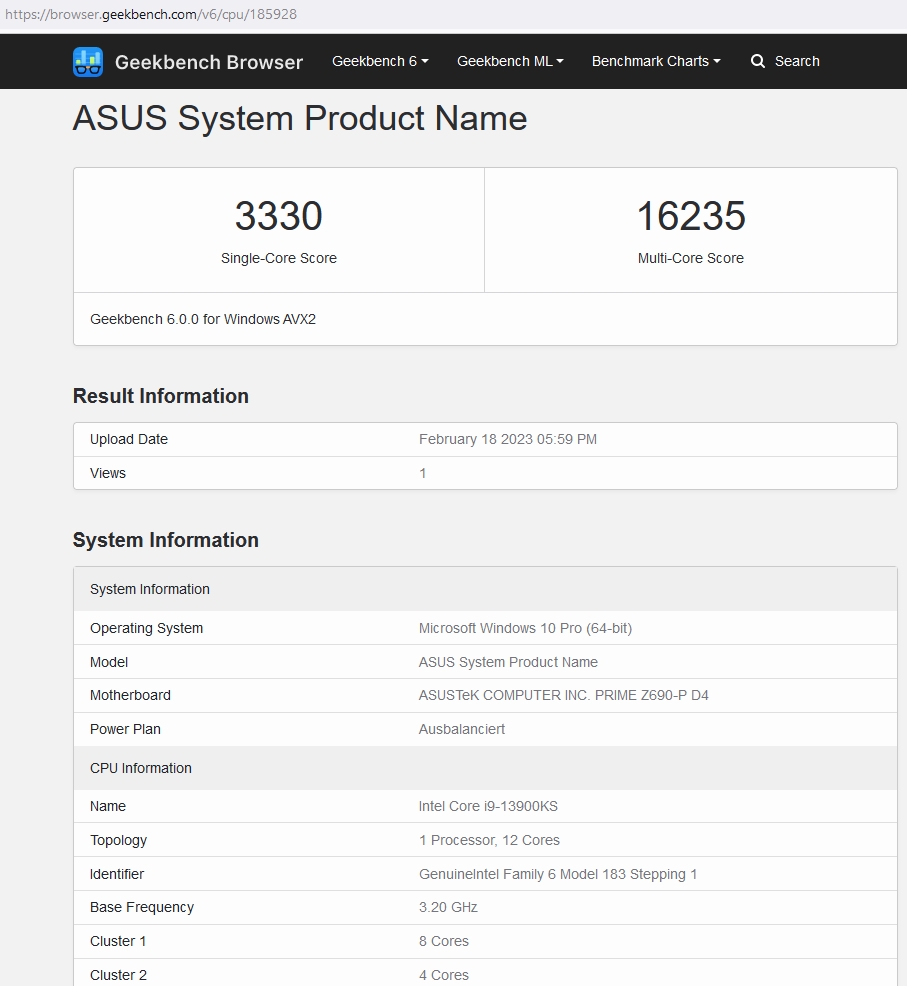
Task: Click the ASUS System Product Name heading
Action: coord(299,118)
